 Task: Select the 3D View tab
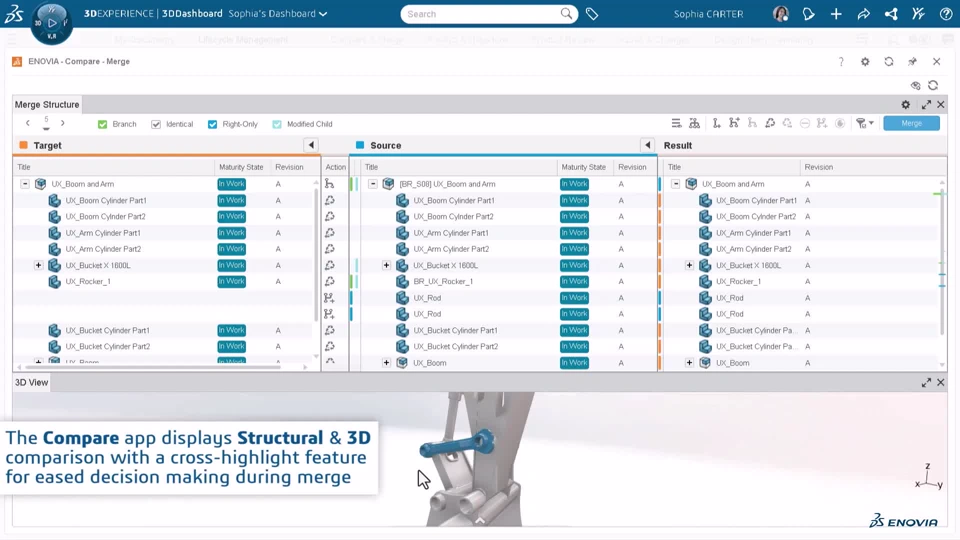(31, 383)
